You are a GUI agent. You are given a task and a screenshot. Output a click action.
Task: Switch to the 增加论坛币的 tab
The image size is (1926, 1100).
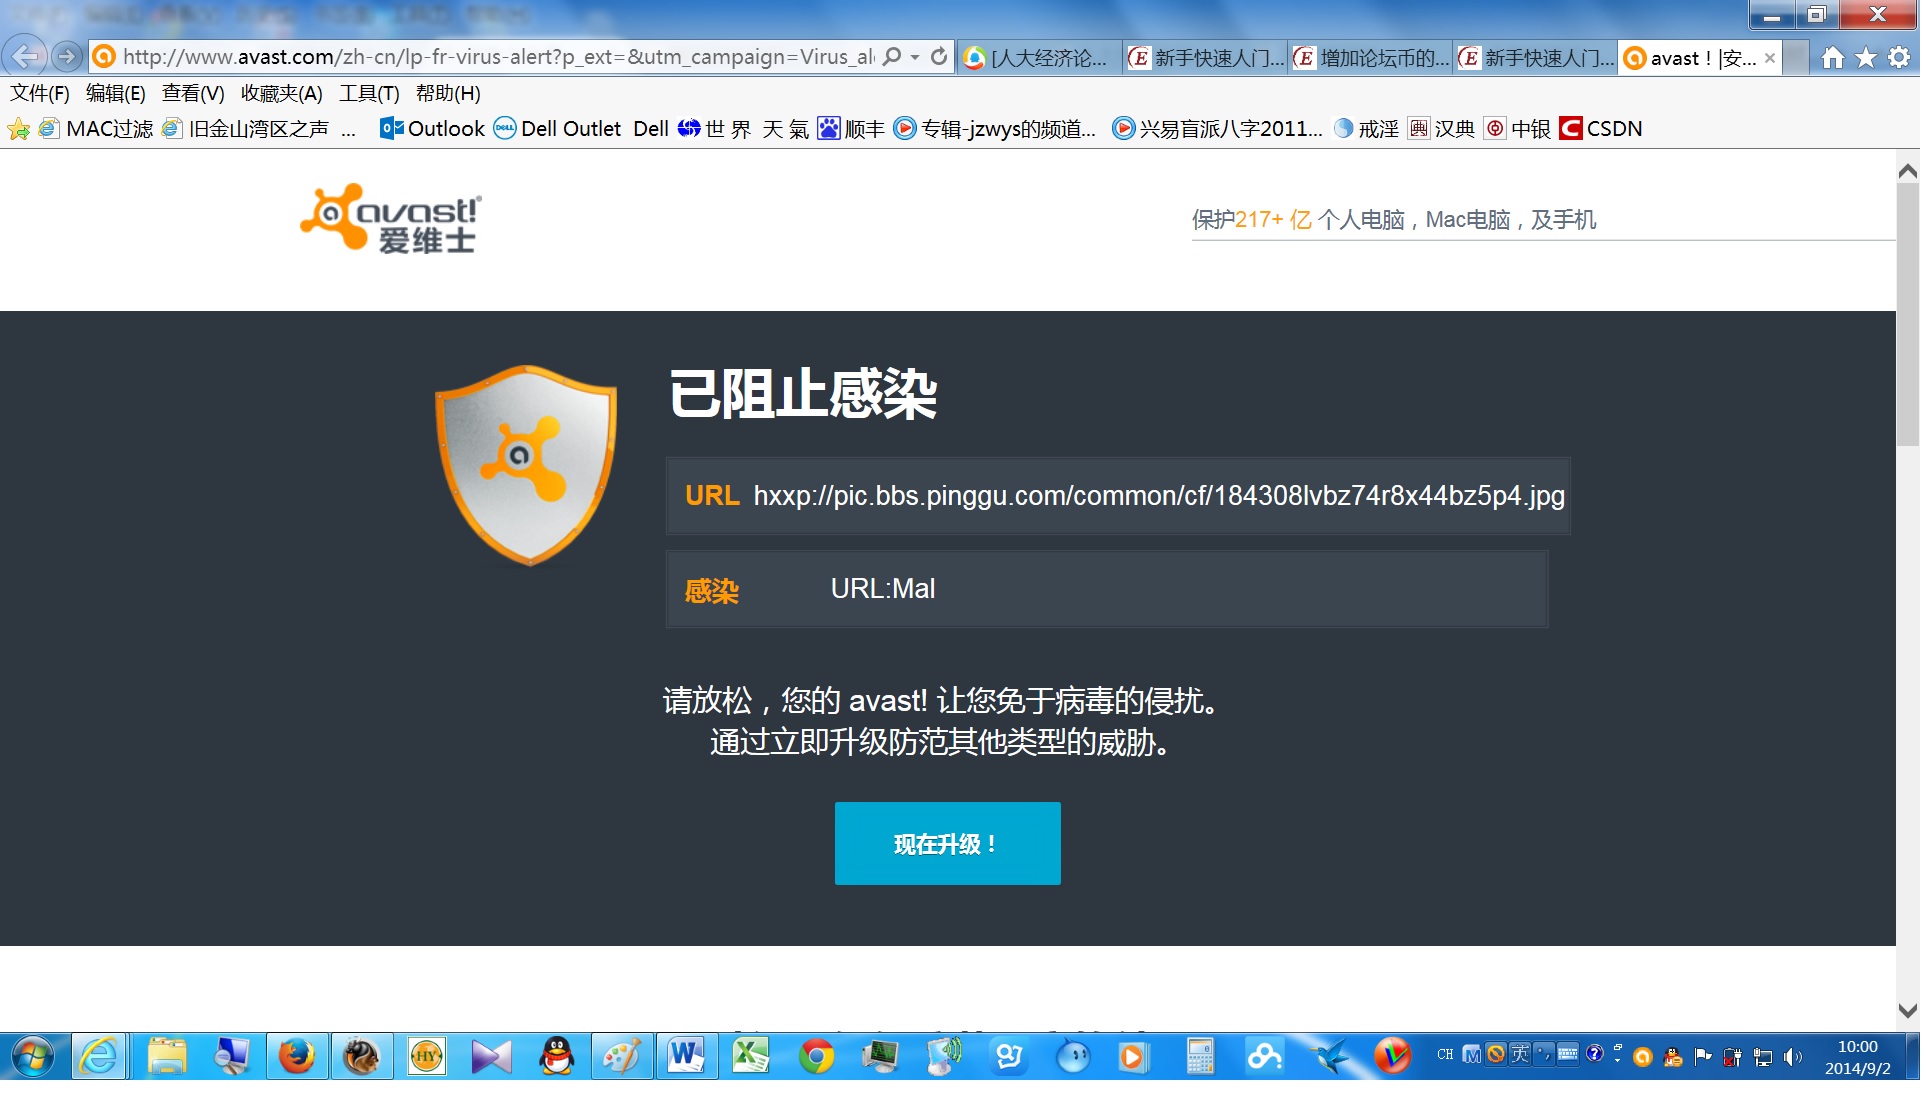[1371, 58]
